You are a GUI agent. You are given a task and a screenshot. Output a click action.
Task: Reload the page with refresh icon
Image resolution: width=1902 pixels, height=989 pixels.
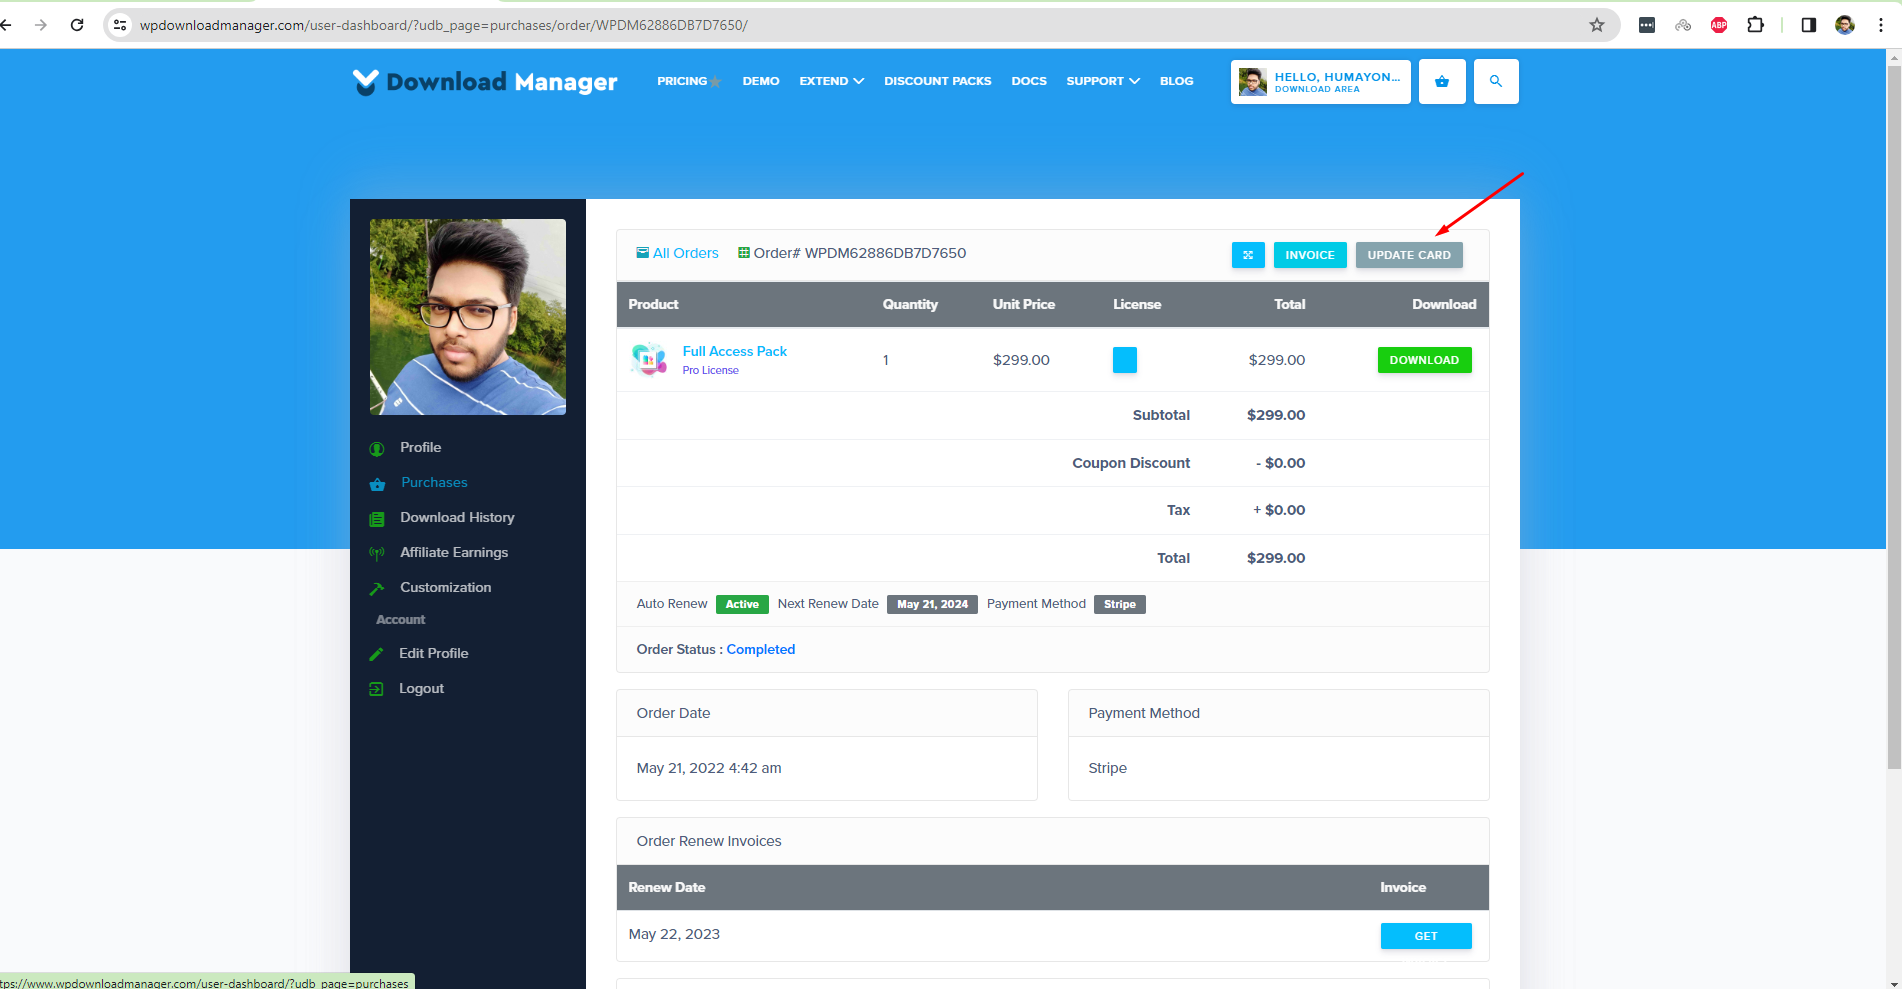[x=77, y=25]
